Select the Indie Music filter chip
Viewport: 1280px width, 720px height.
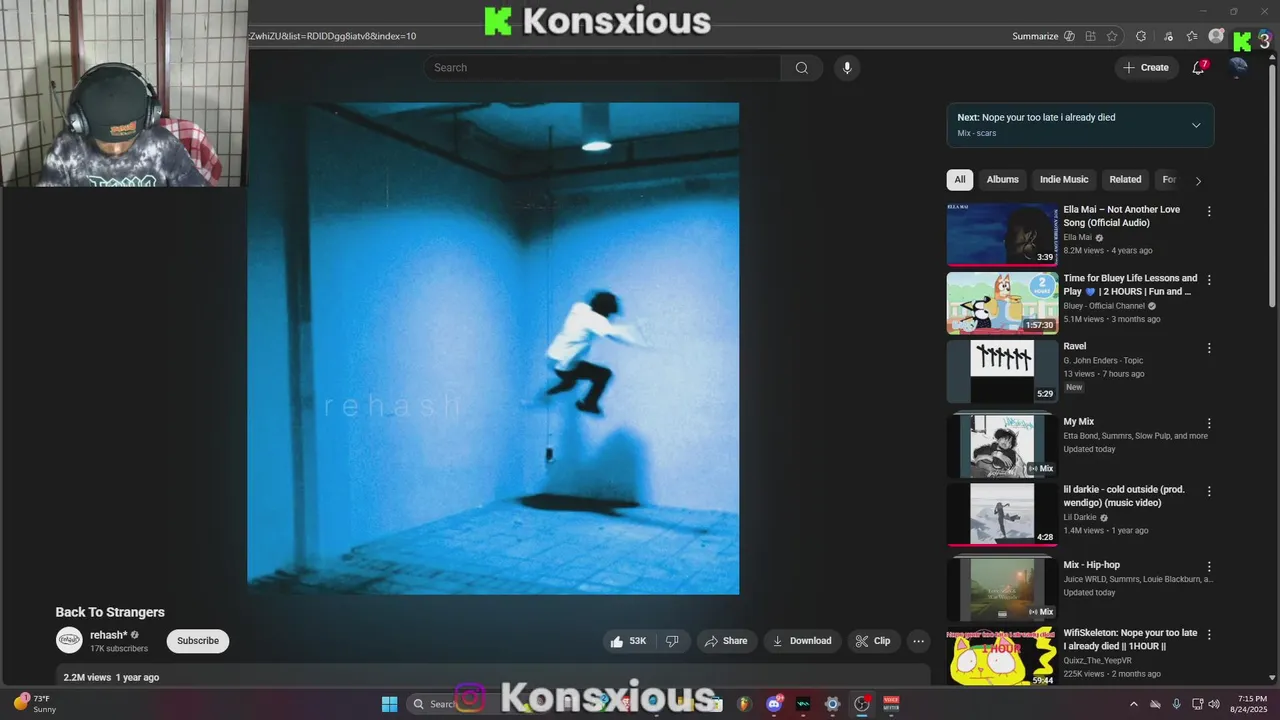(1064, 180)
